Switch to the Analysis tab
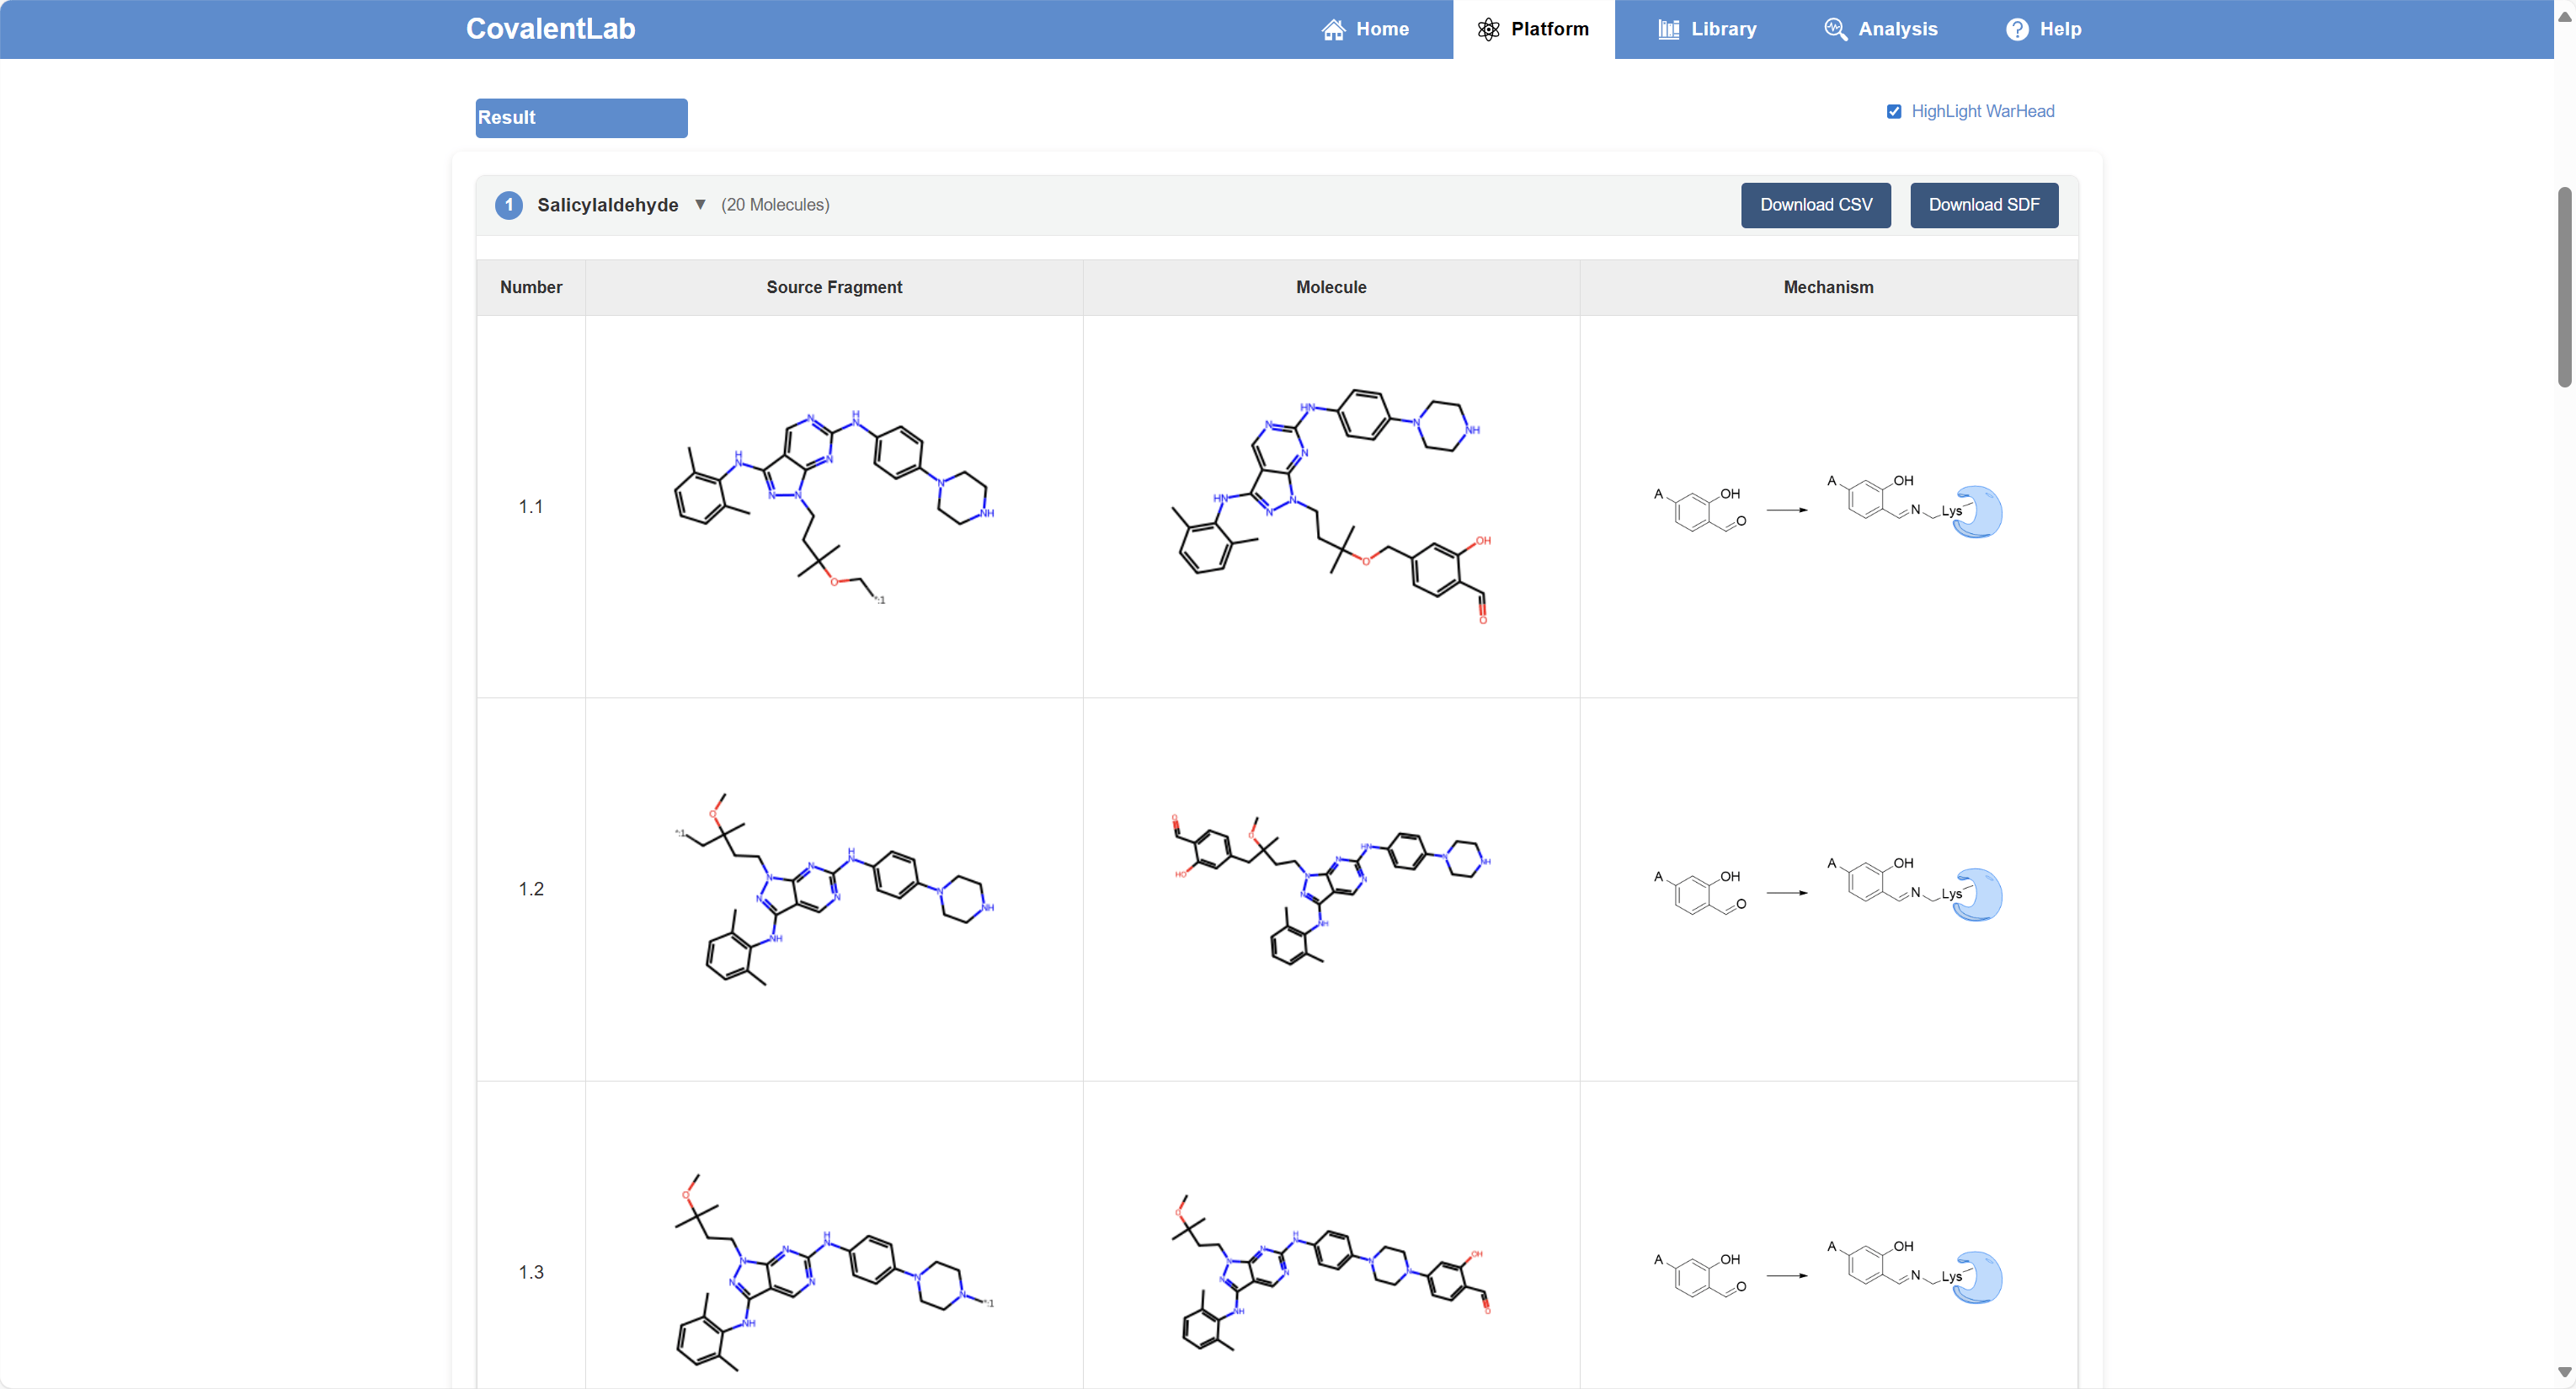 coord(1880,30)
